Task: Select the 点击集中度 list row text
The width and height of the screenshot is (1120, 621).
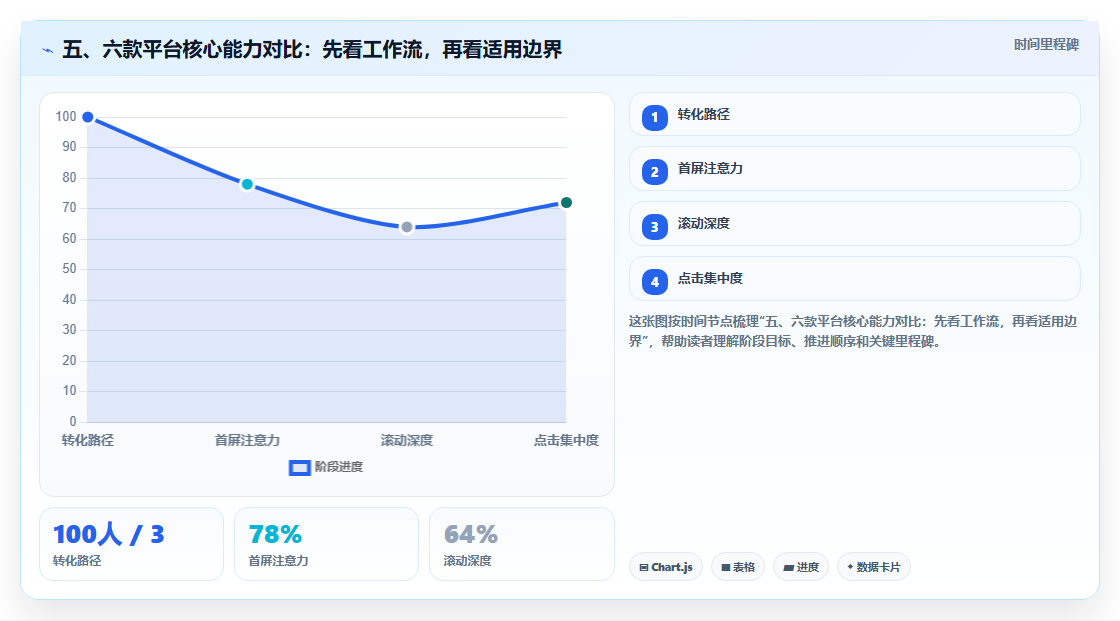Action: point(710,279)
